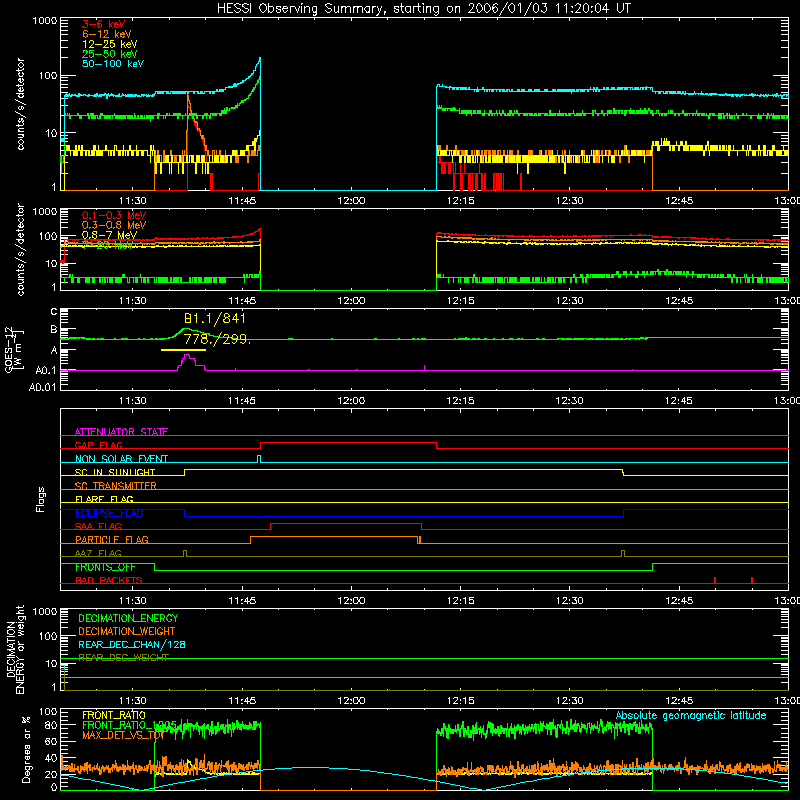The height and width of the screenshot is (800, 800).
Task: Select the SAA_FLAG label
Action: pyautogui.click(x=98, y=526)
